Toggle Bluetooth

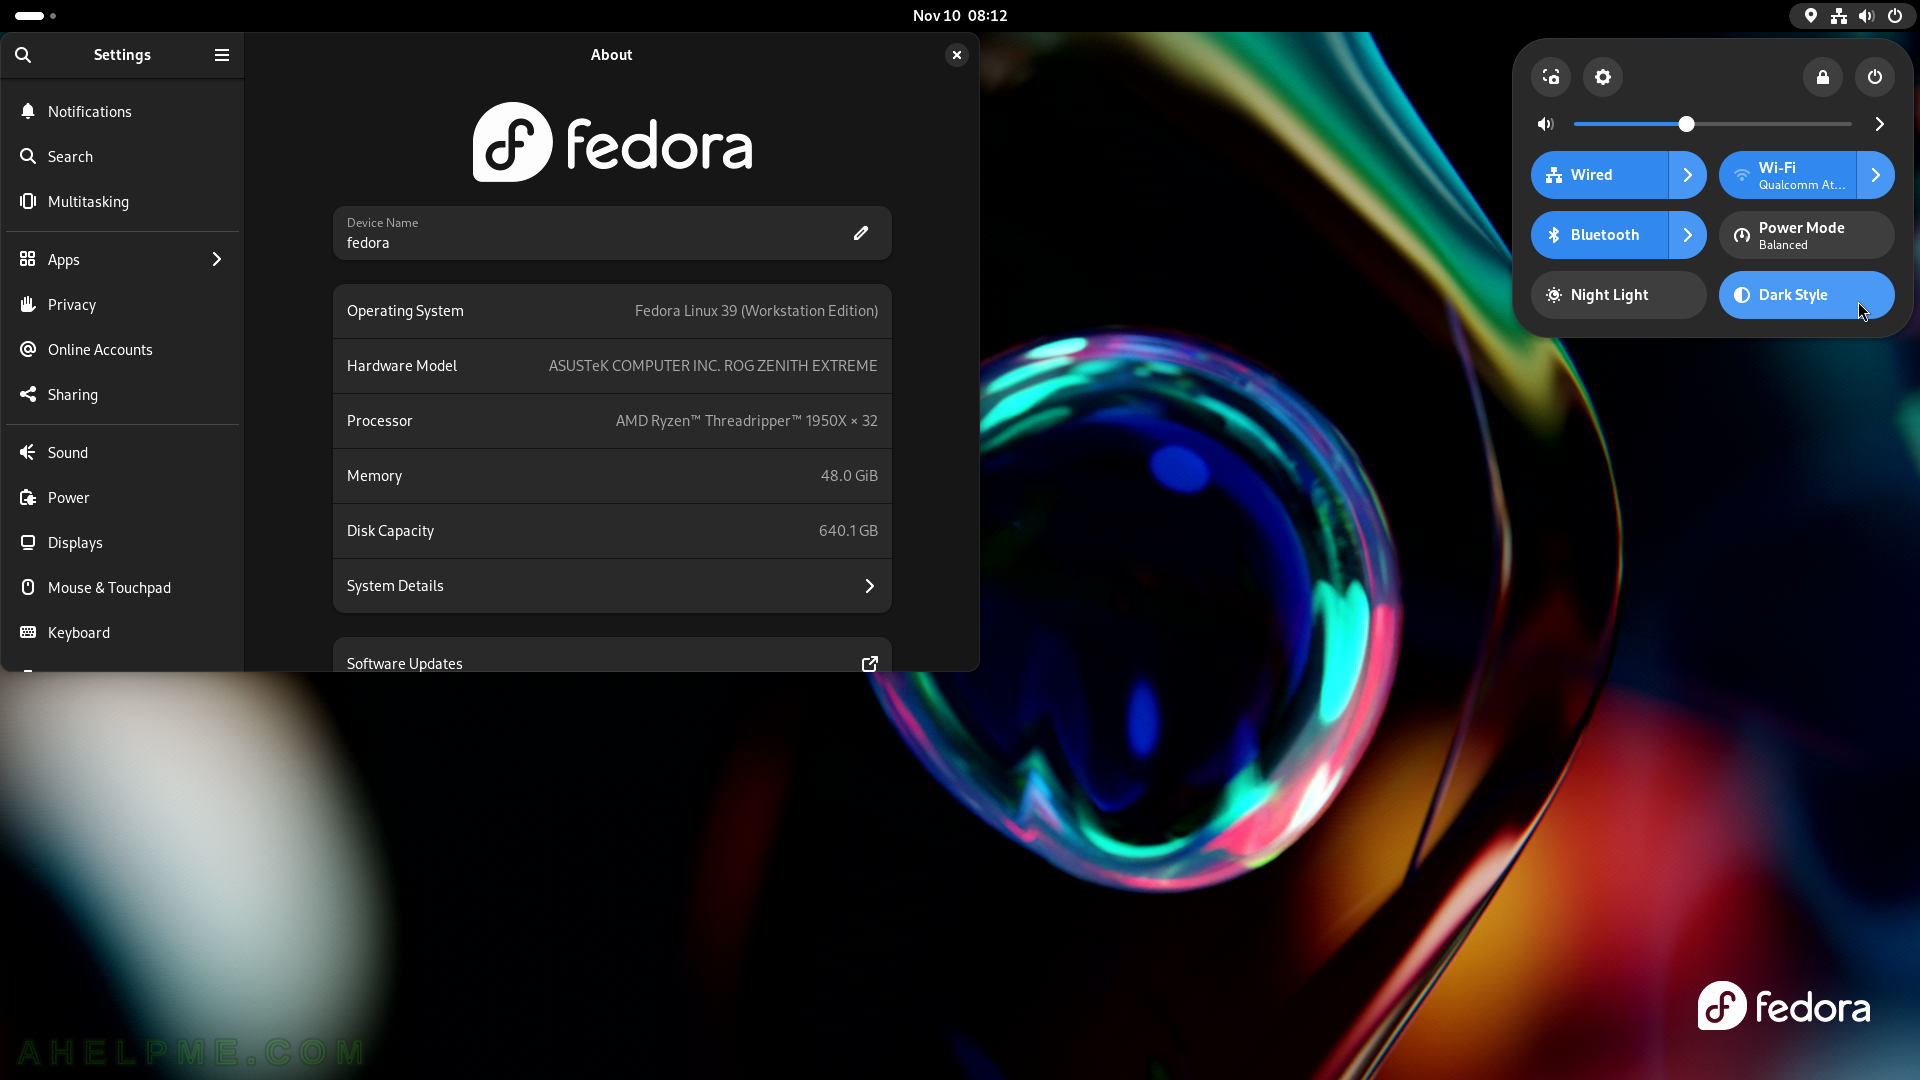(x=1599, y=235)
